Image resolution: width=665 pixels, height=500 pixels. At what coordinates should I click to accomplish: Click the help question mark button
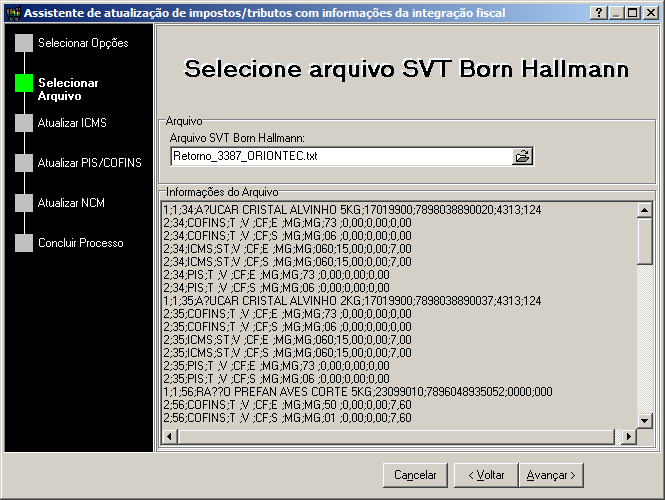(x=598, y=12)
